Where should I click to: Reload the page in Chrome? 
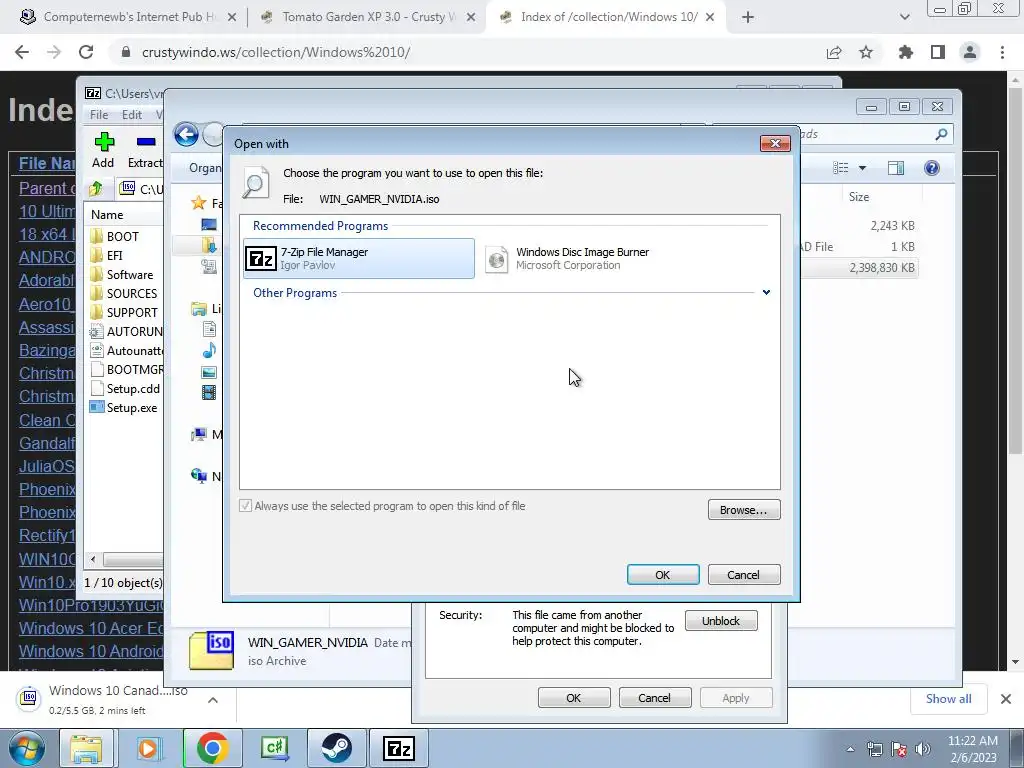click(86, 52)
